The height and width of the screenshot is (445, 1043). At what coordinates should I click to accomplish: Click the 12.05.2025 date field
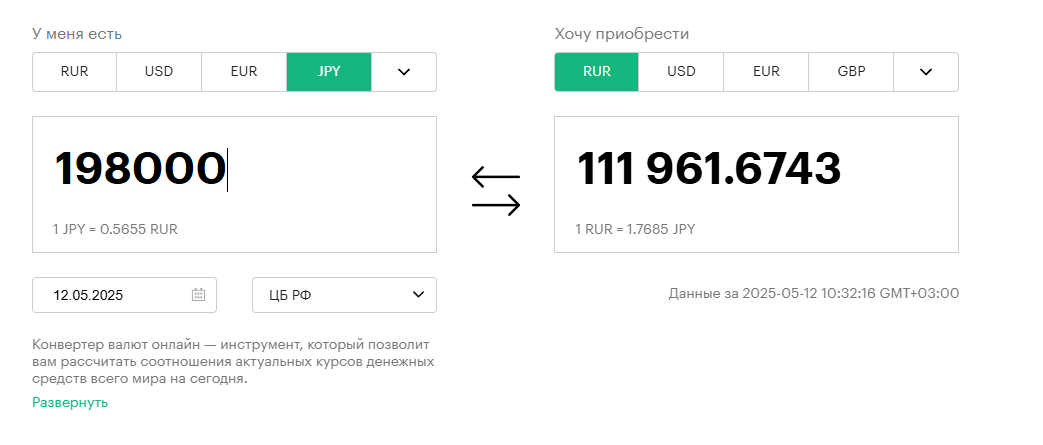pyautogui.click(x=124, y=295)
